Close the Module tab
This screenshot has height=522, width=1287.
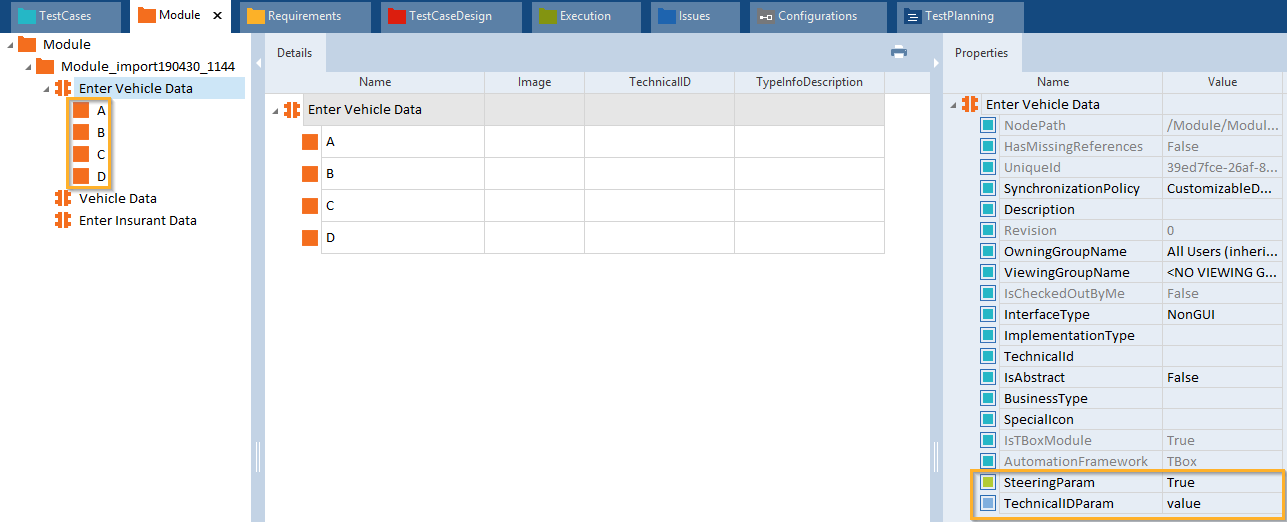[217, 16]
